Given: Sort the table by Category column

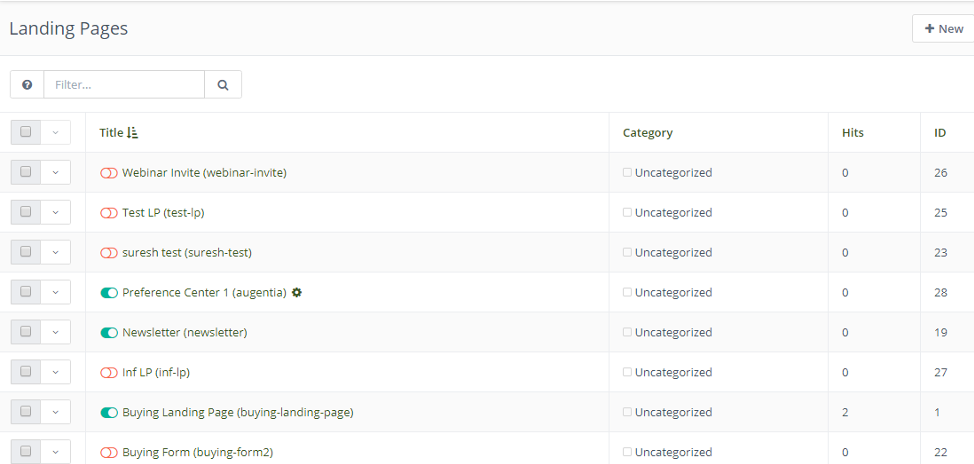Looking at the screenshot, I should (647, 133).
